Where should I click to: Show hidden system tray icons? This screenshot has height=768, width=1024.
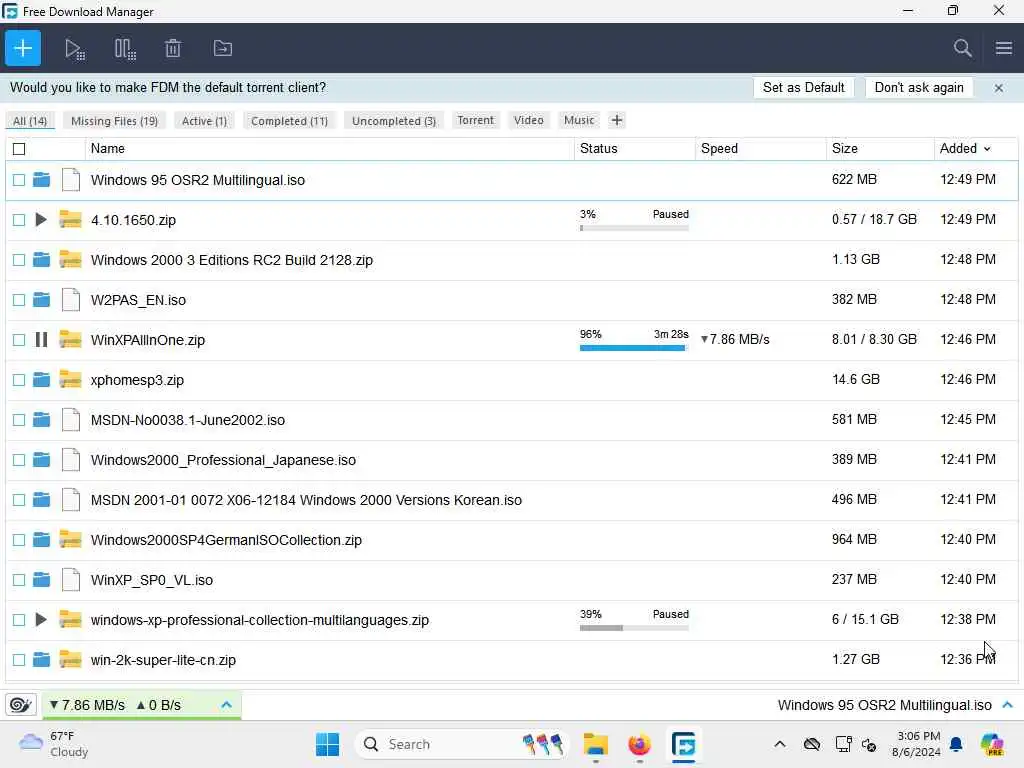click(780, 744)
